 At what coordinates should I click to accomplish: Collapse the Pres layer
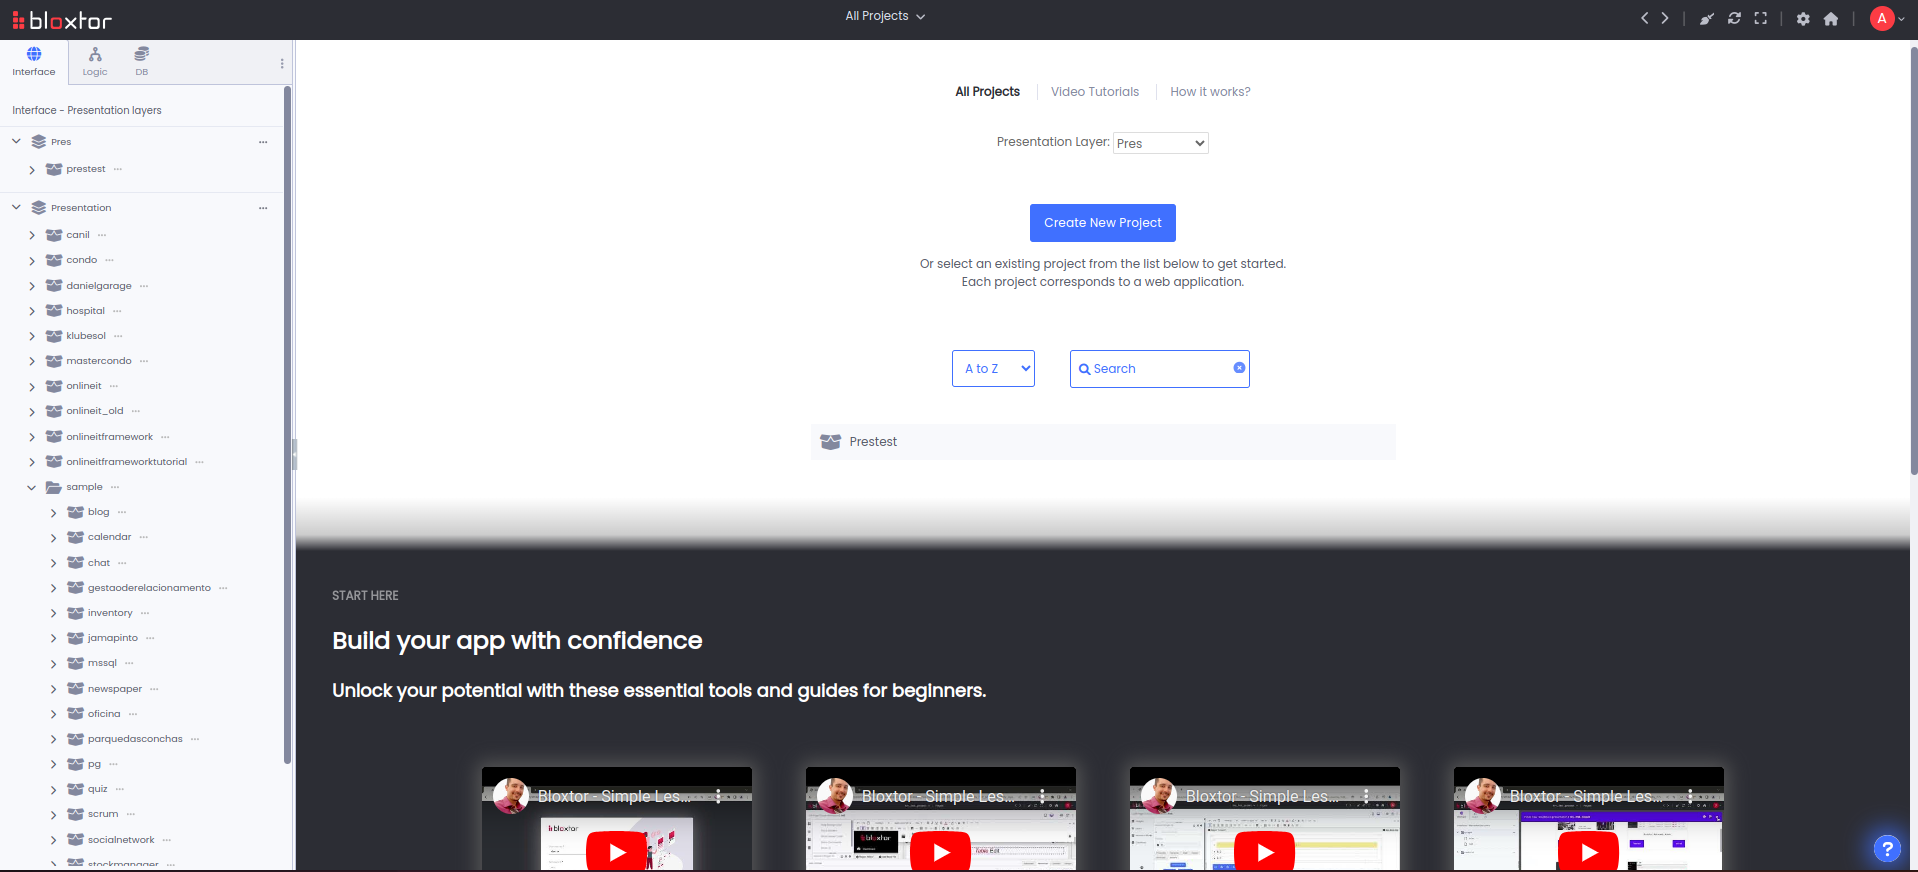tap(16, 142)
